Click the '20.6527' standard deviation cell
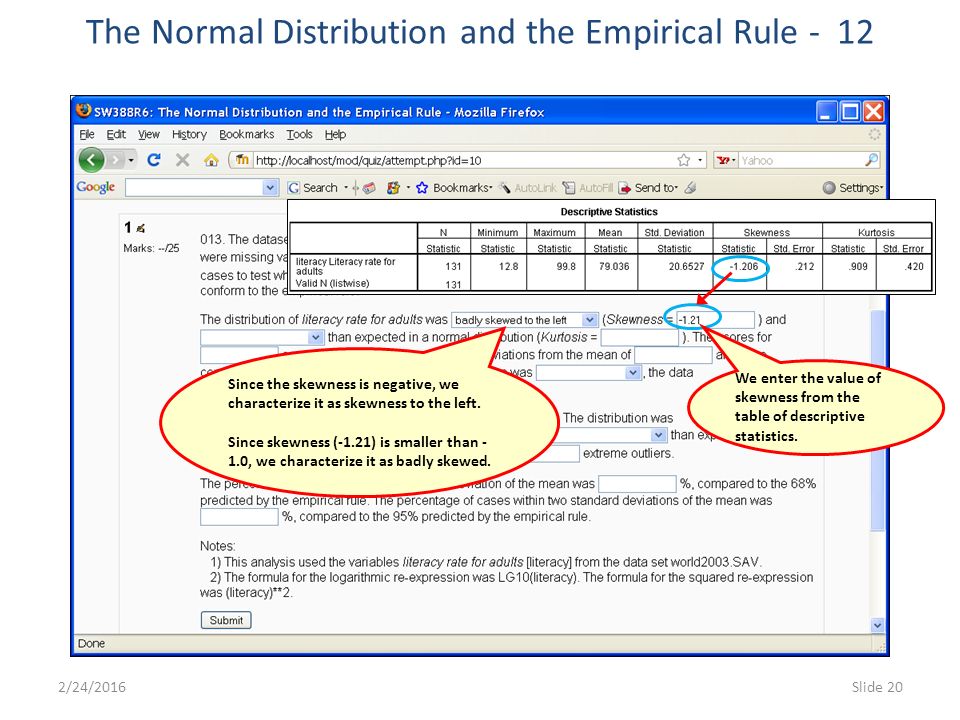The height and width of the screenshot is (720, 960). tap(686, 266)
